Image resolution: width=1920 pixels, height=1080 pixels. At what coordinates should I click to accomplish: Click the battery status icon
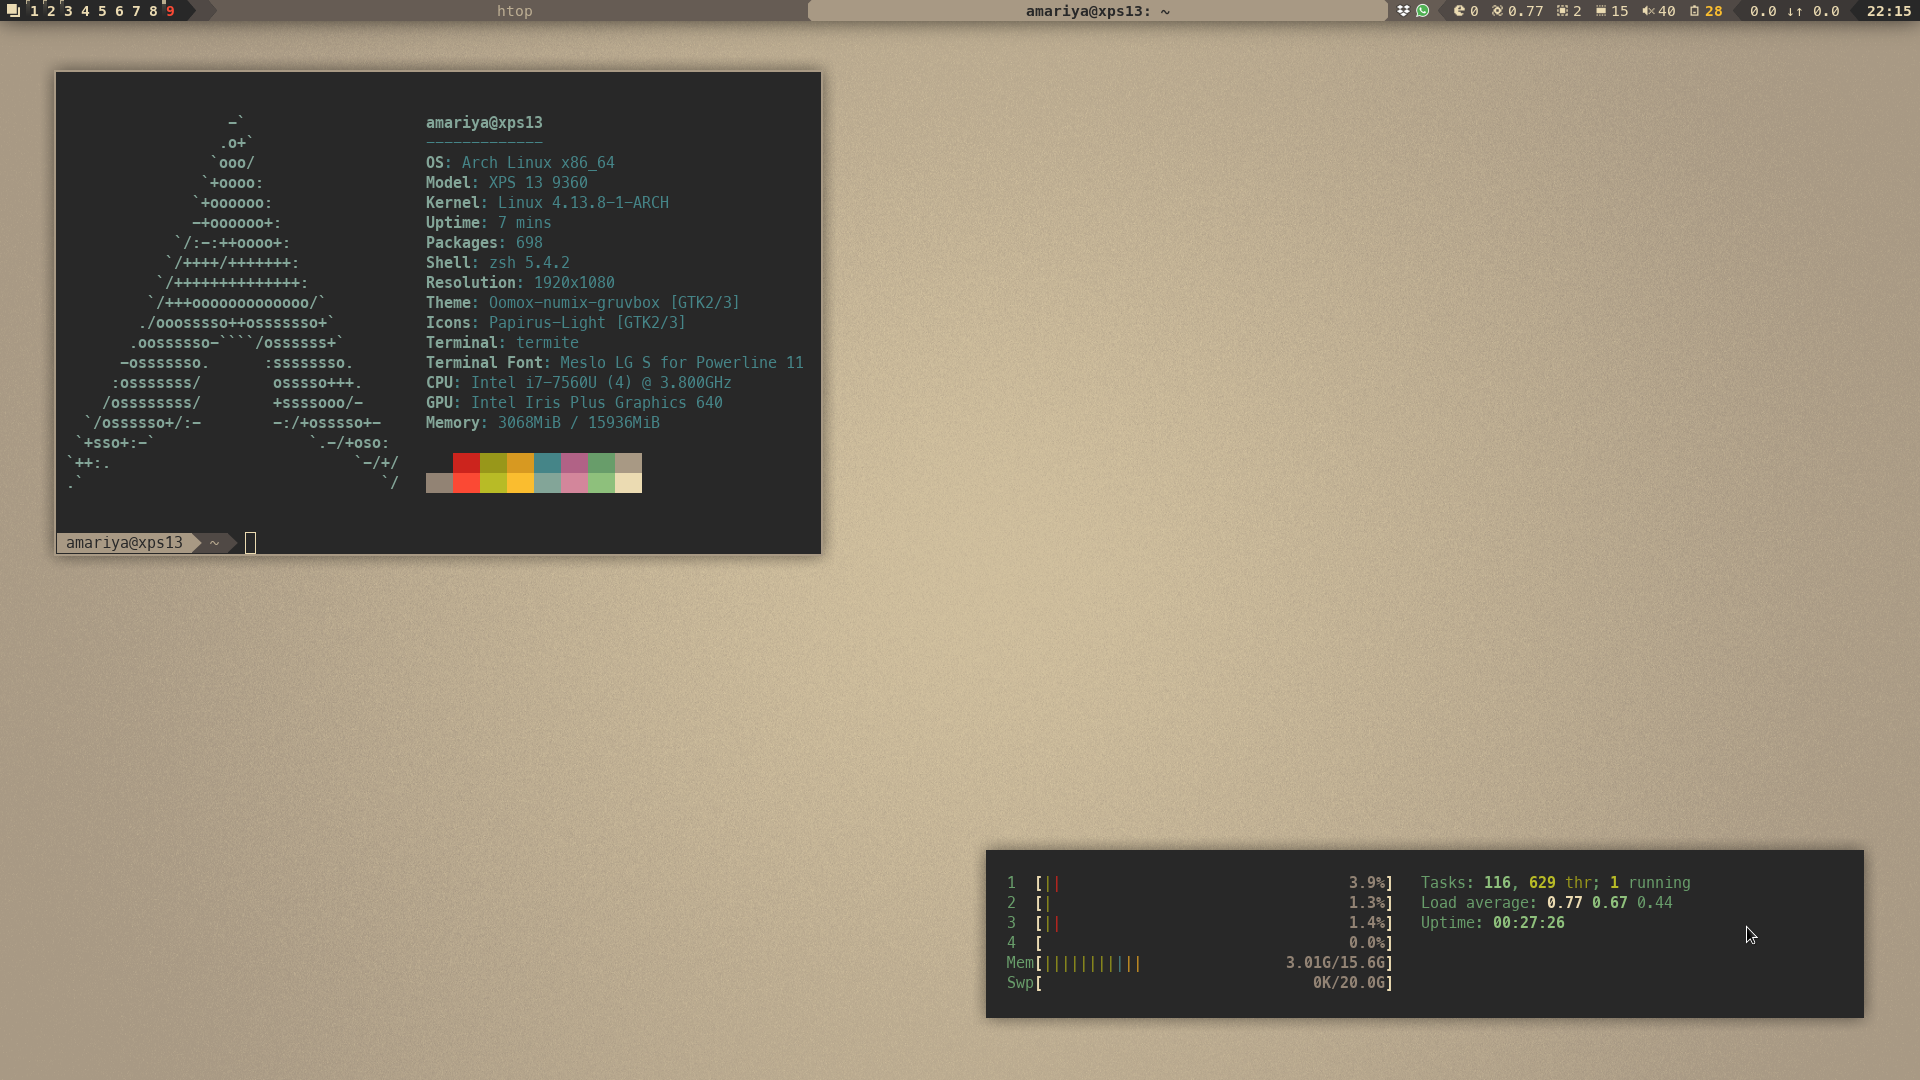pos(1694,11)
